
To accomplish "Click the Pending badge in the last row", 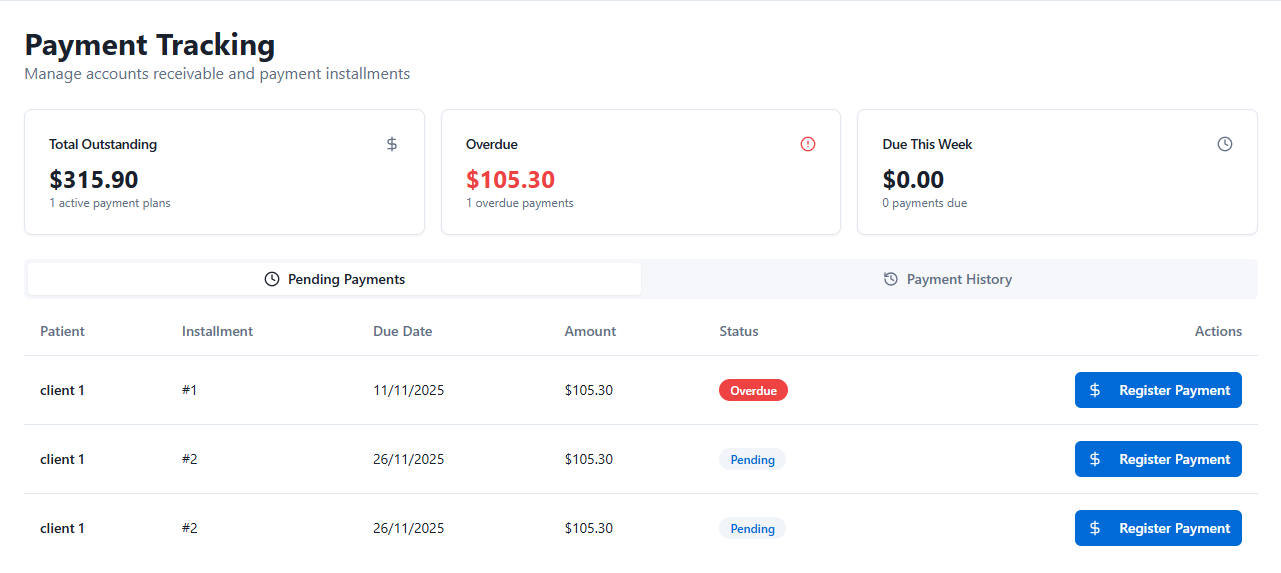I will (752, 528).
